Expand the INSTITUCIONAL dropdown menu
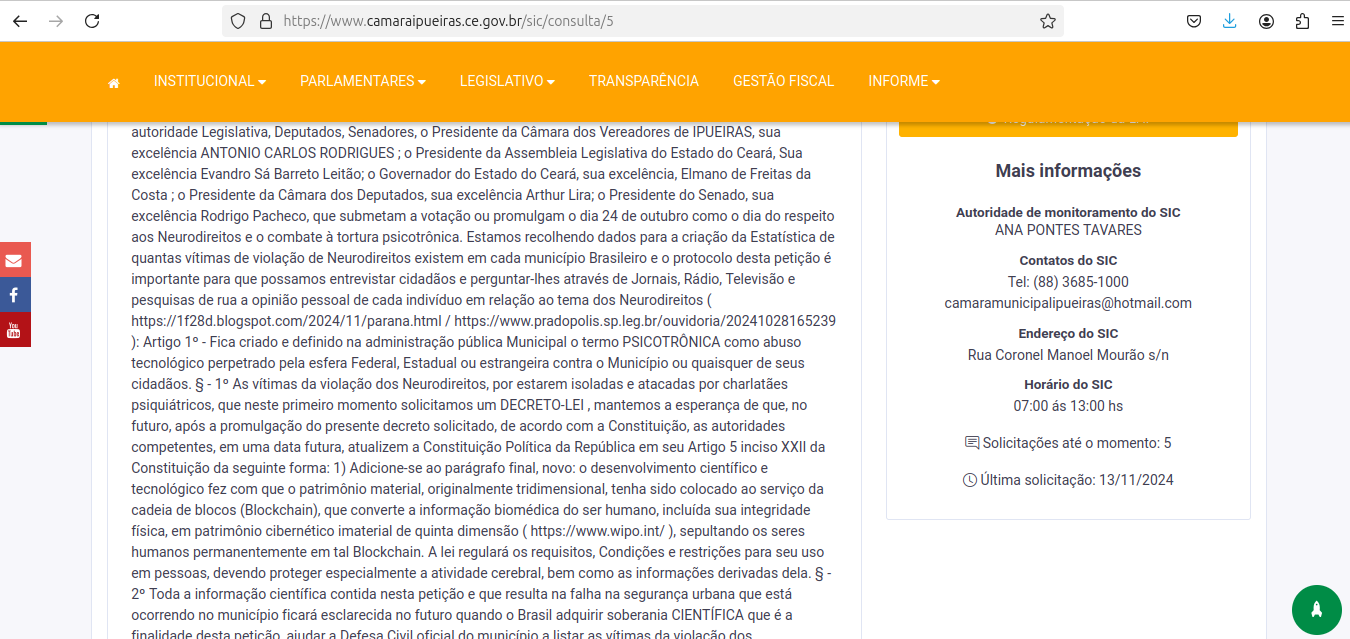This screenshot has width=1350, height=639. (x=210, y=81)
